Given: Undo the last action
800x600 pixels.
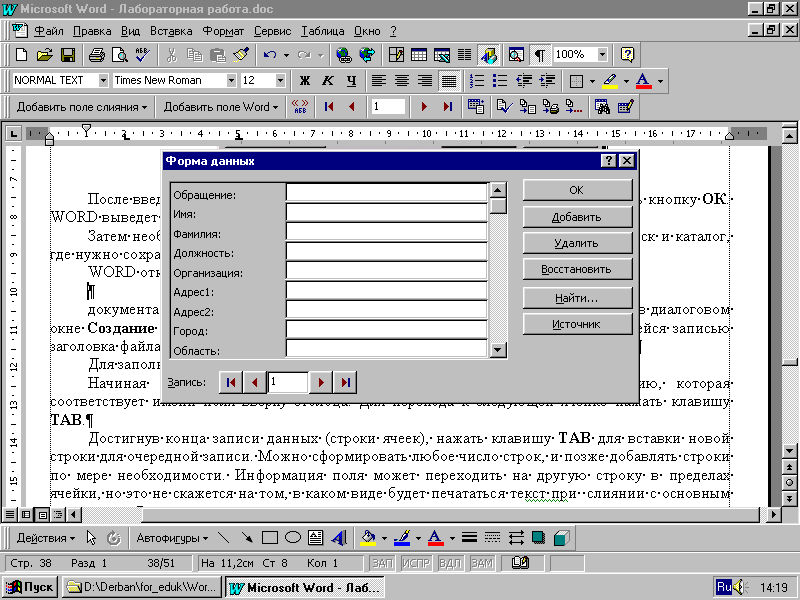Looking at the screenshot, I should click(269, 55).
